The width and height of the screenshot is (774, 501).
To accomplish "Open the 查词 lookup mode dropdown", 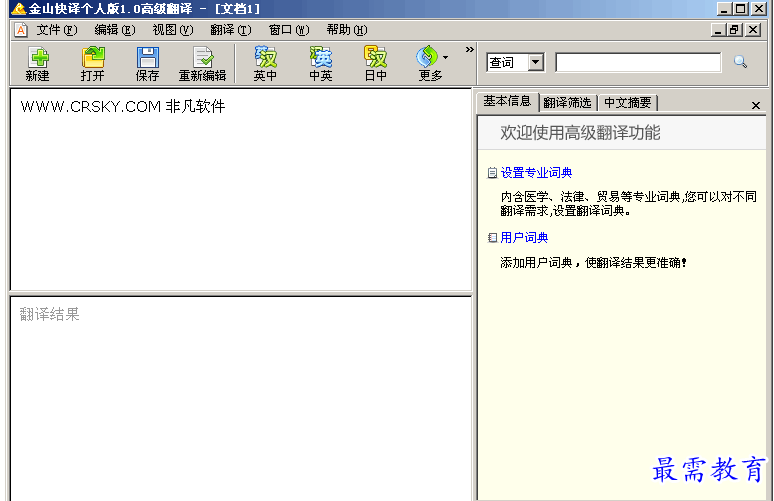I will 536,63.
